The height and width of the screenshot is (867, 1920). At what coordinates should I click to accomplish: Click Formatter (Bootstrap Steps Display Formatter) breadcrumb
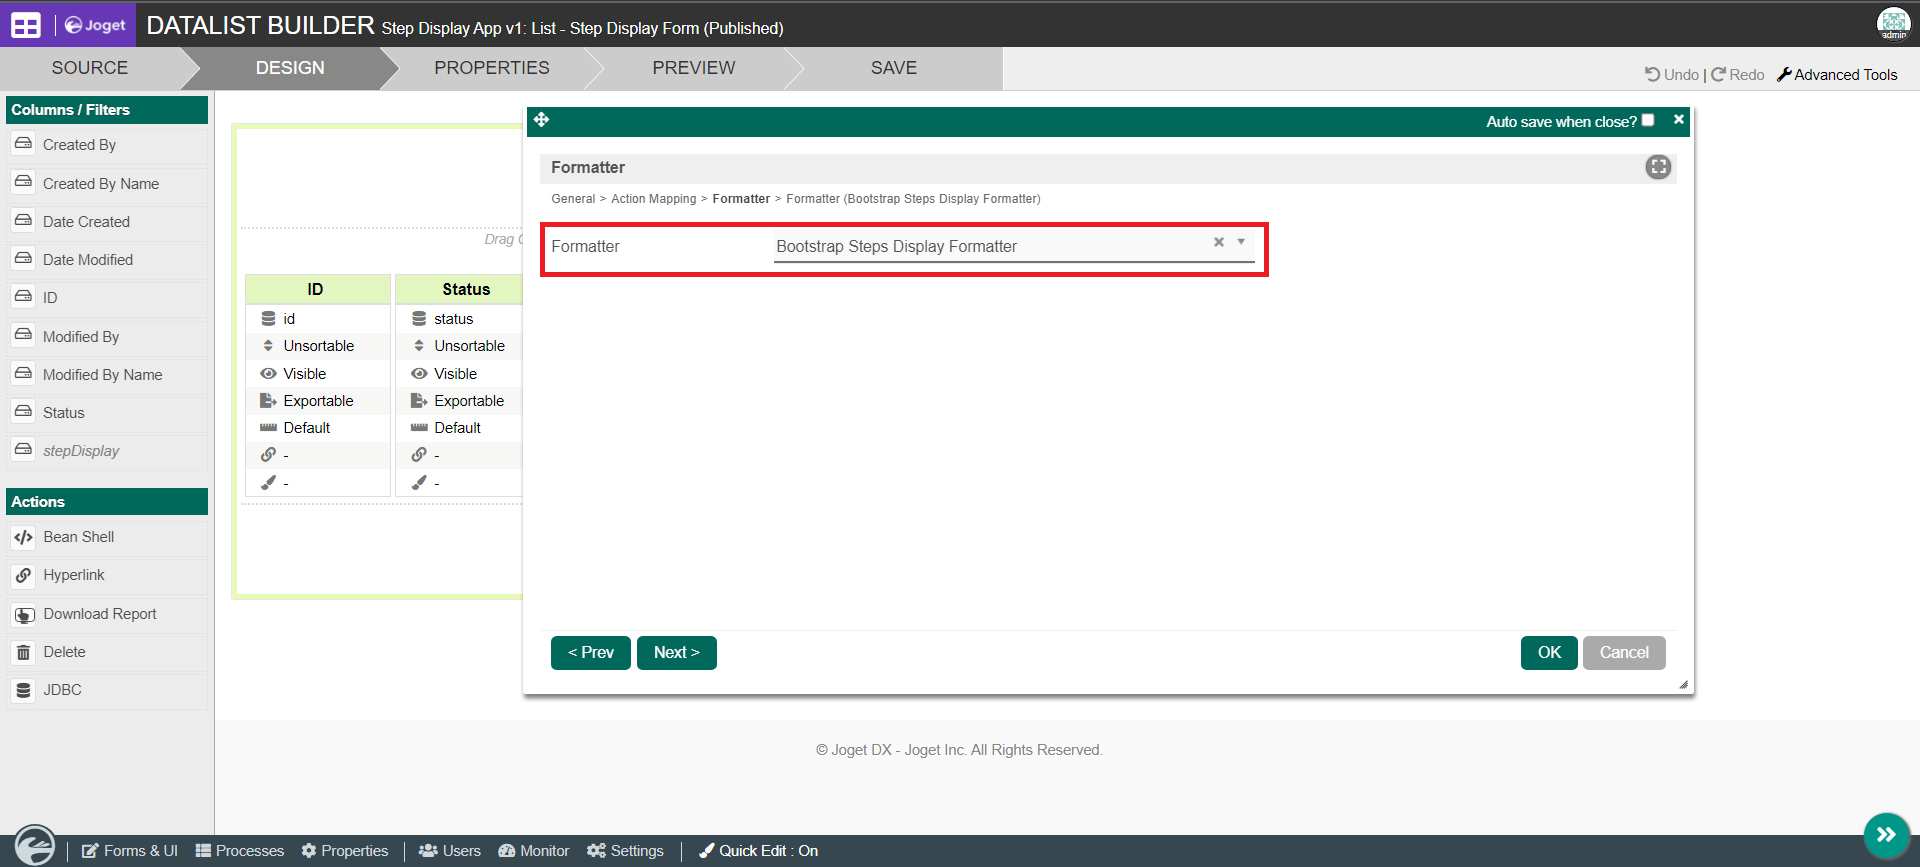913,199
